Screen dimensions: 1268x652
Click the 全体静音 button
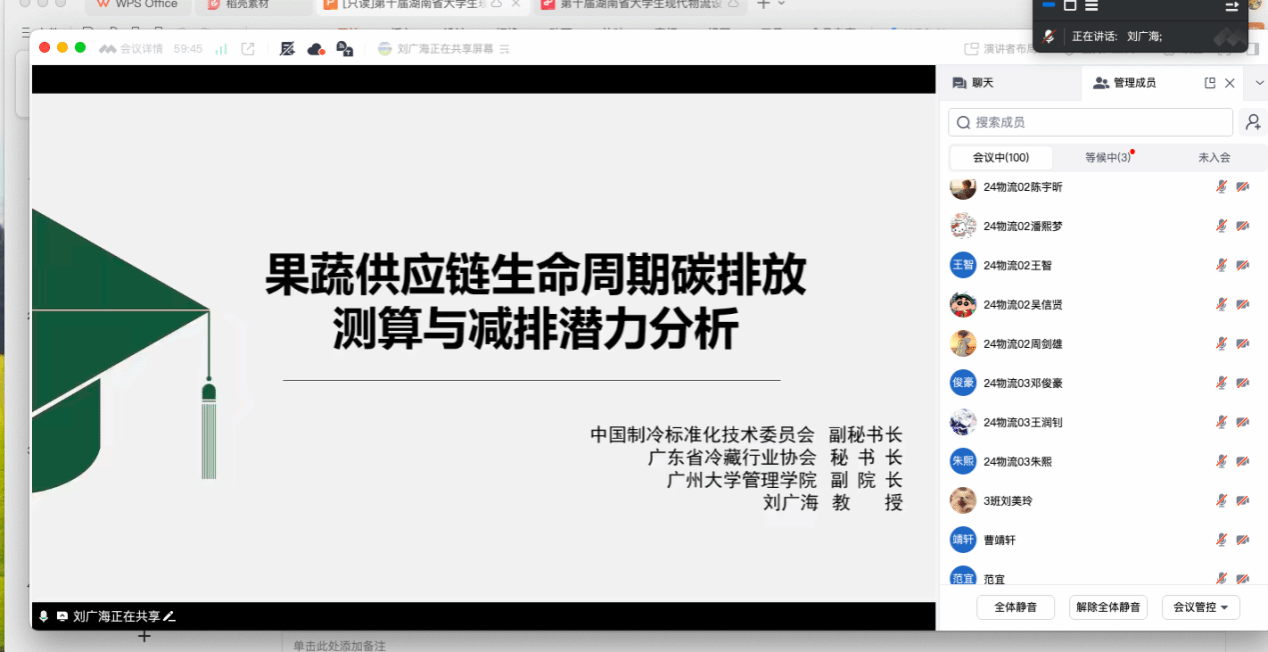pos(1015,607)
